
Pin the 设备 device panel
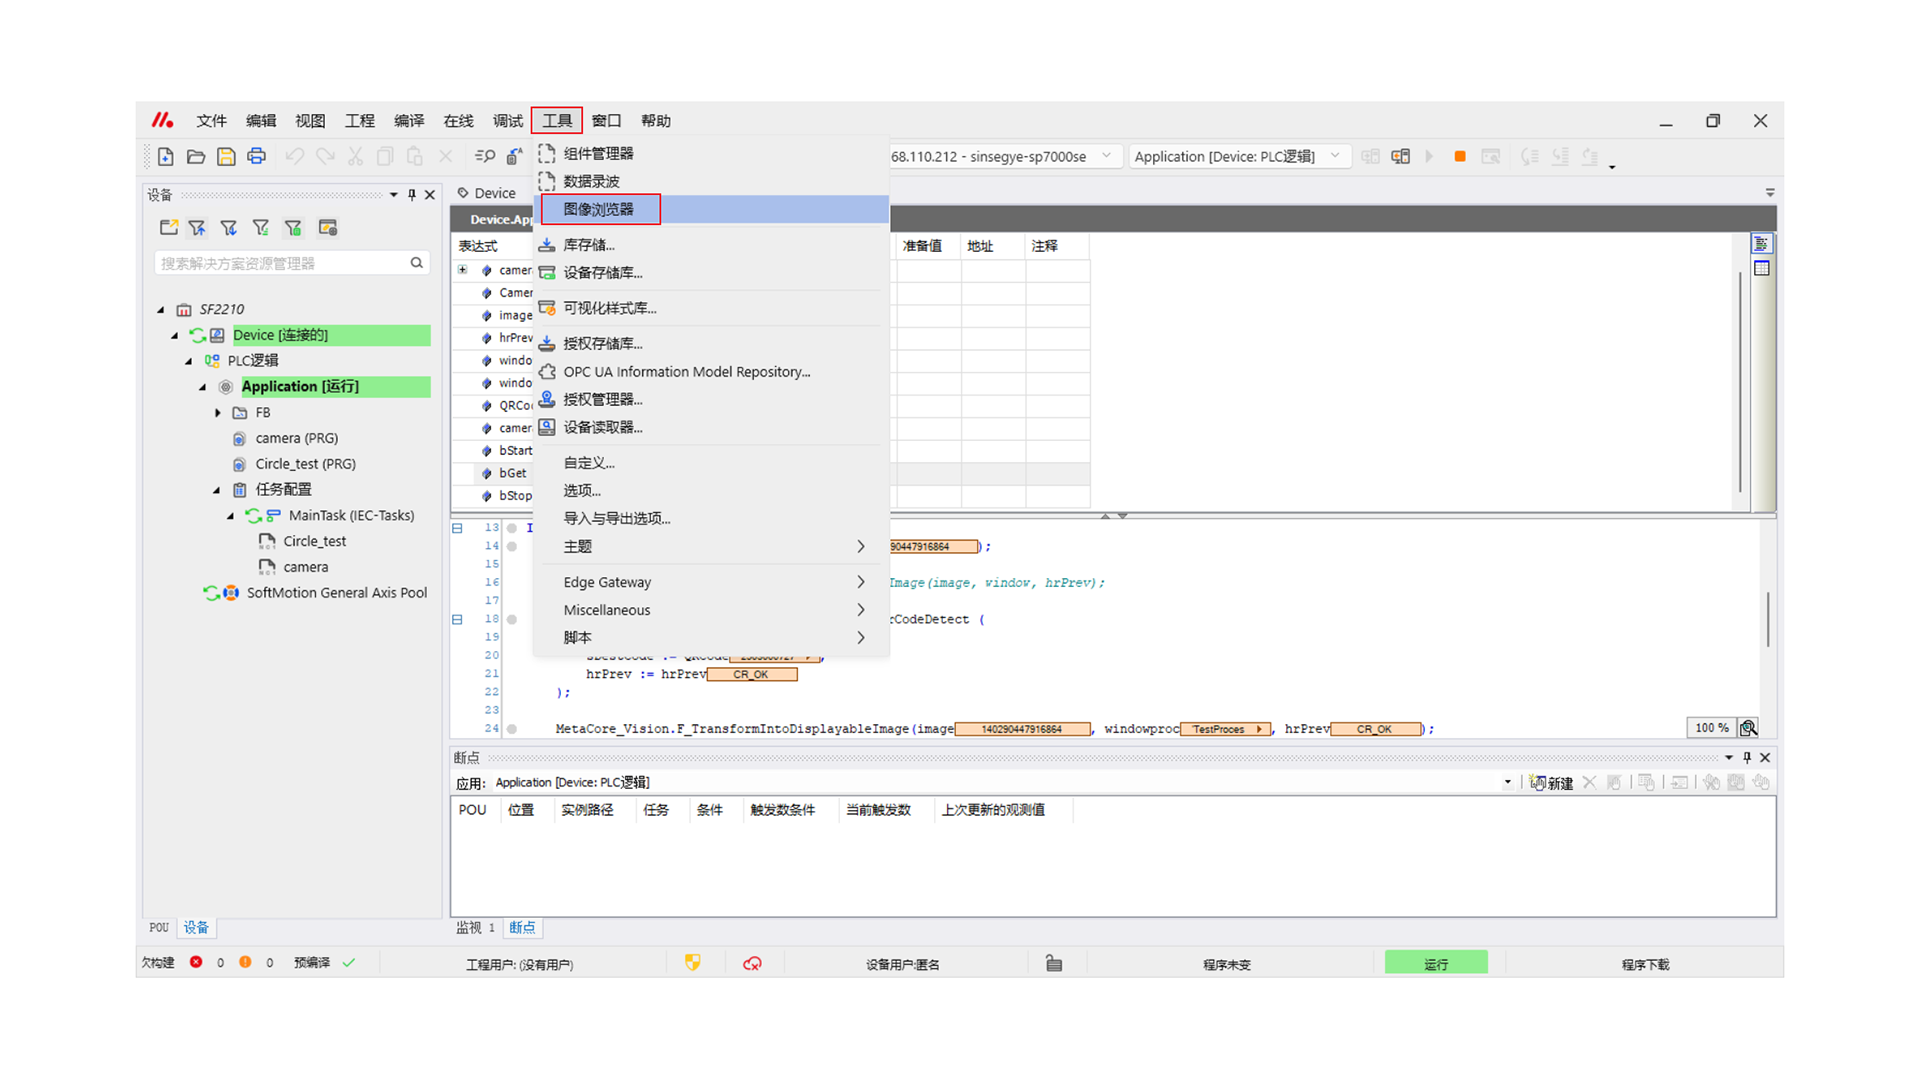point(412,195)
